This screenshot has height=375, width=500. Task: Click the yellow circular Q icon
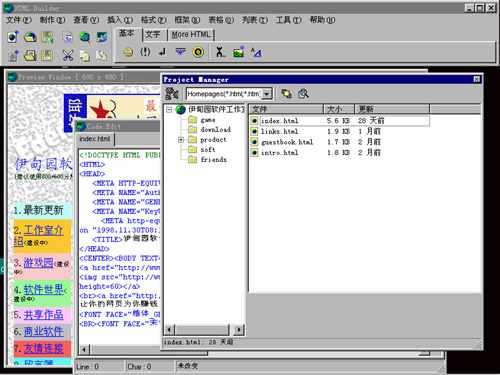pyautogui.click(x=198, y=52)
